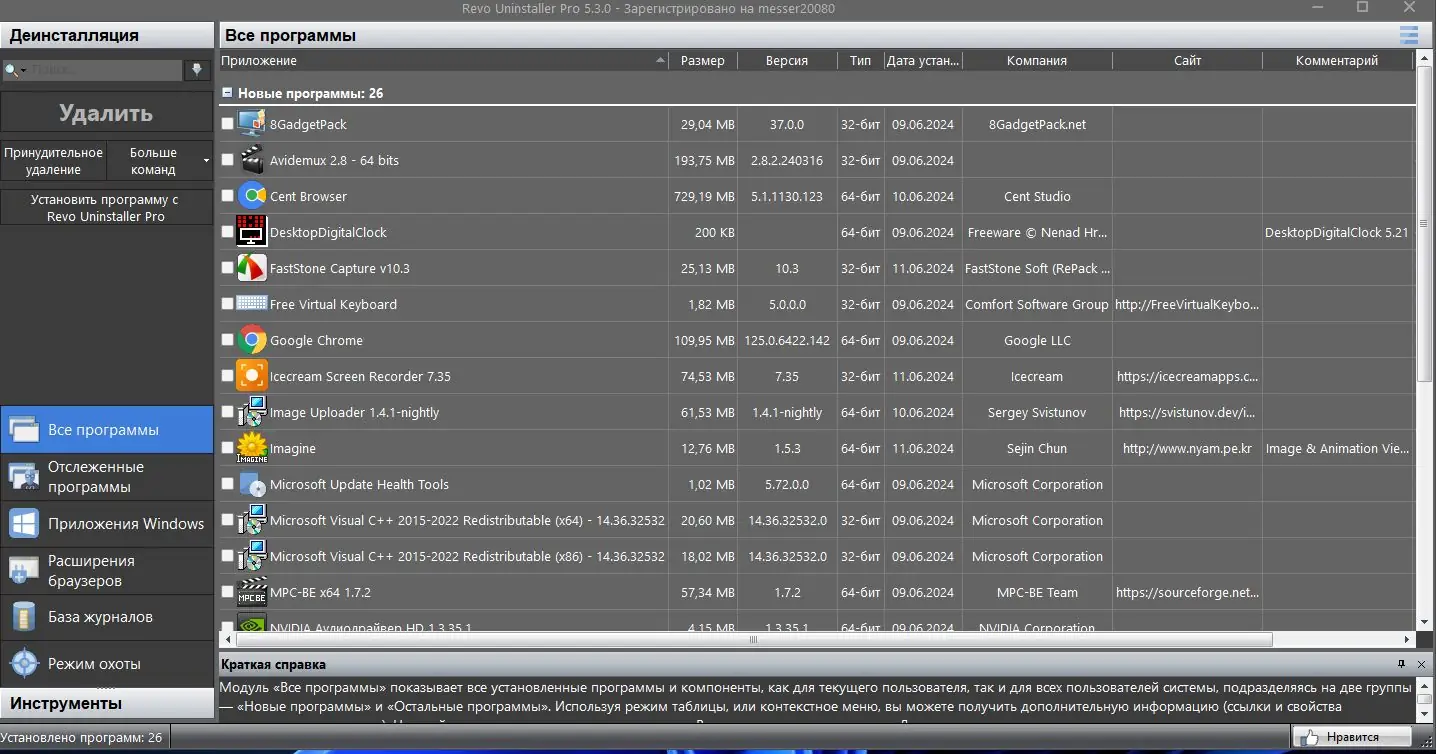The height and width of the screenshot is (754, 1436).
Task: Collapse the Новые программы group
Action: pyautogui.click(x=227, y=93)
